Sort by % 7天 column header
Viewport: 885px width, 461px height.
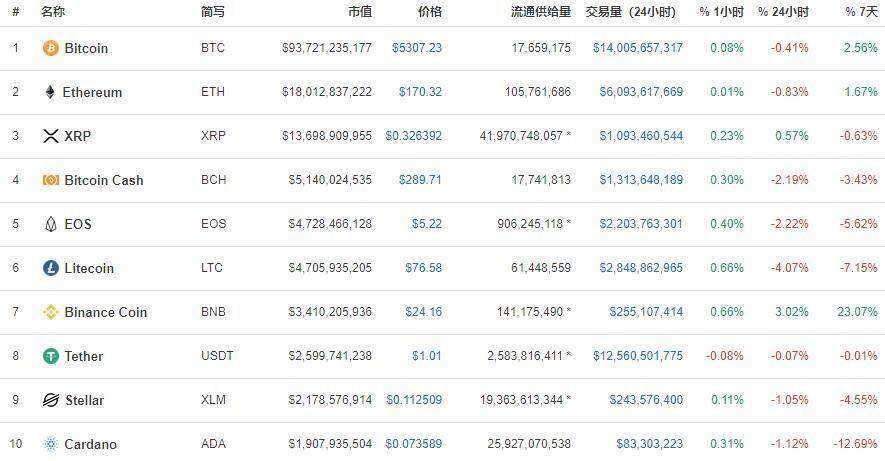coord(863,12)
